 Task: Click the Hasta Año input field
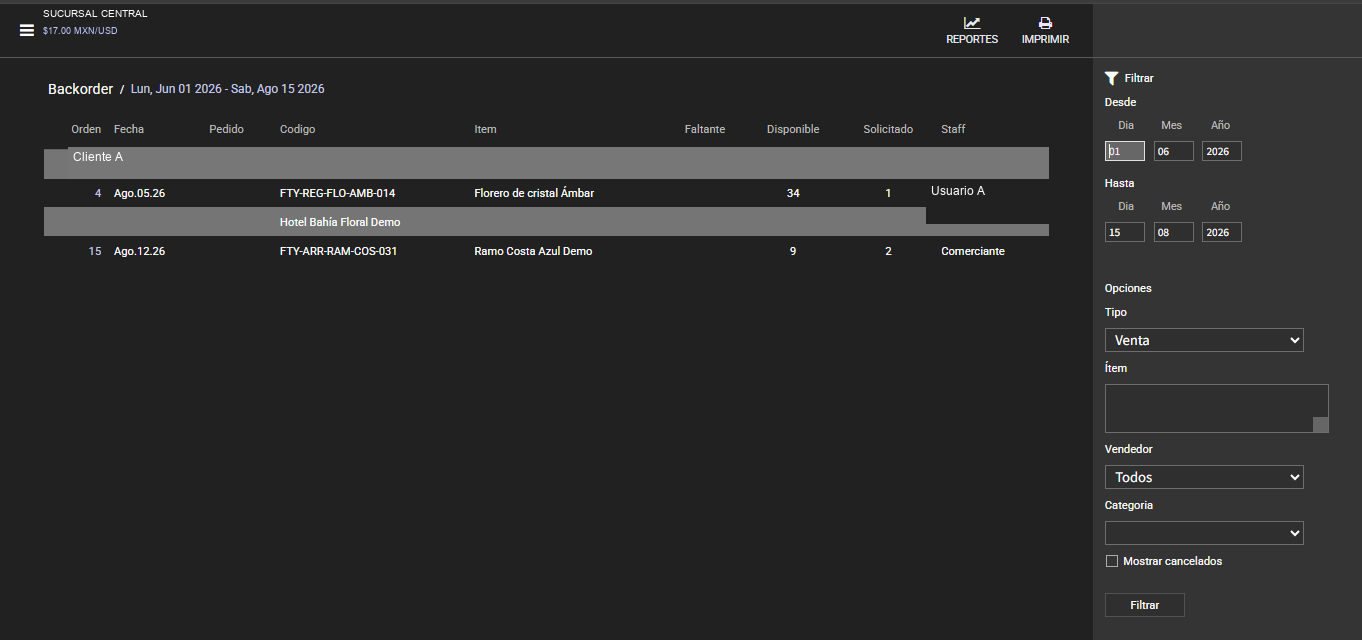[x=1222, y=232]
